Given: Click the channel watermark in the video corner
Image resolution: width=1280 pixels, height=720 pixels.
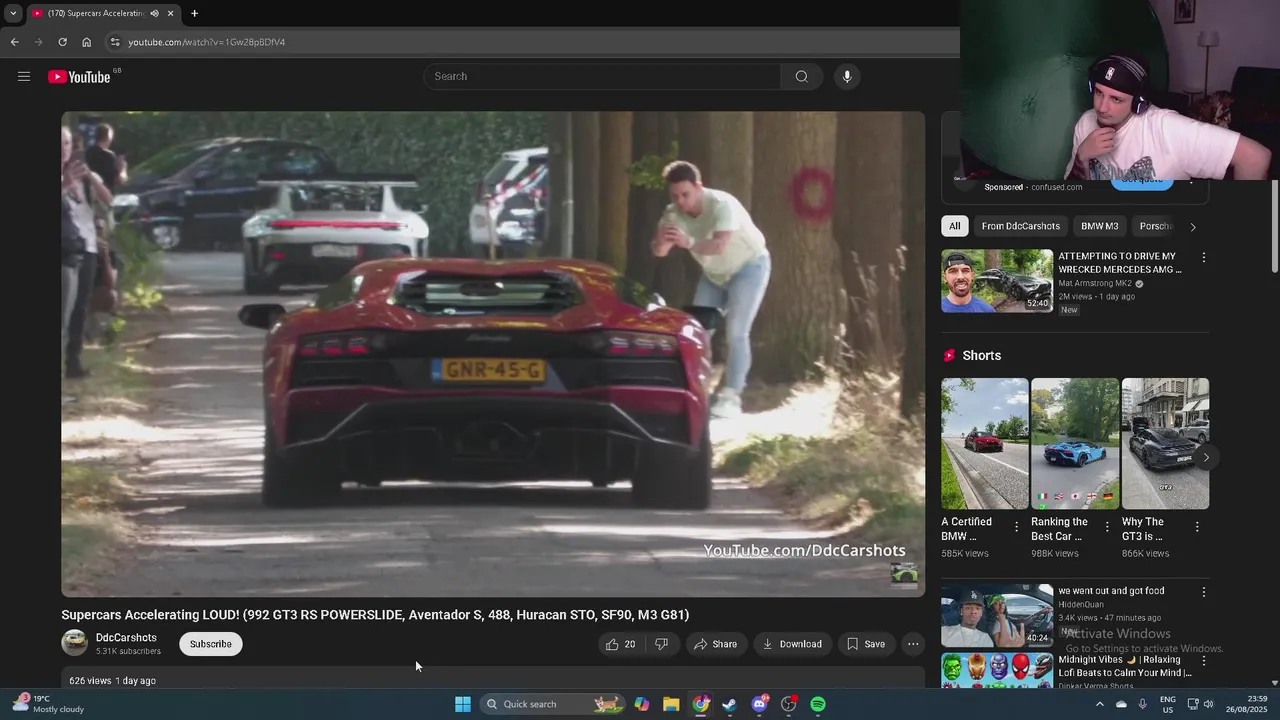Looking at the screenshot, I should (x=904, y=574).
